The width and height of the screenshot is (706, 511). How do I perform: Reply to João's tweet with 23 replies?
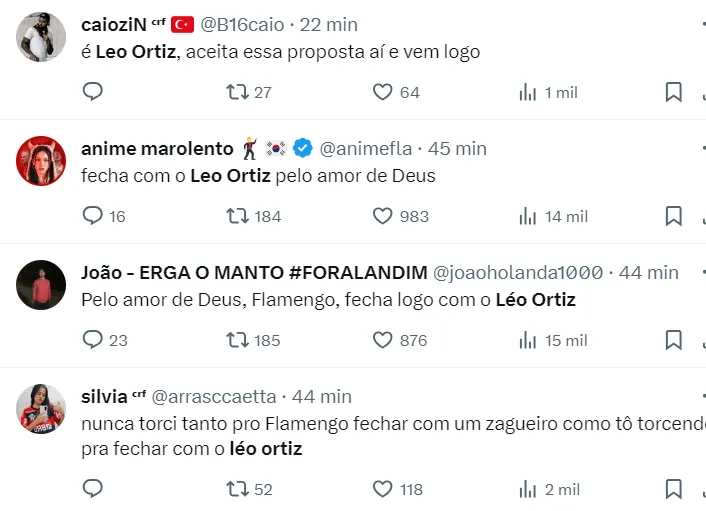93,340
